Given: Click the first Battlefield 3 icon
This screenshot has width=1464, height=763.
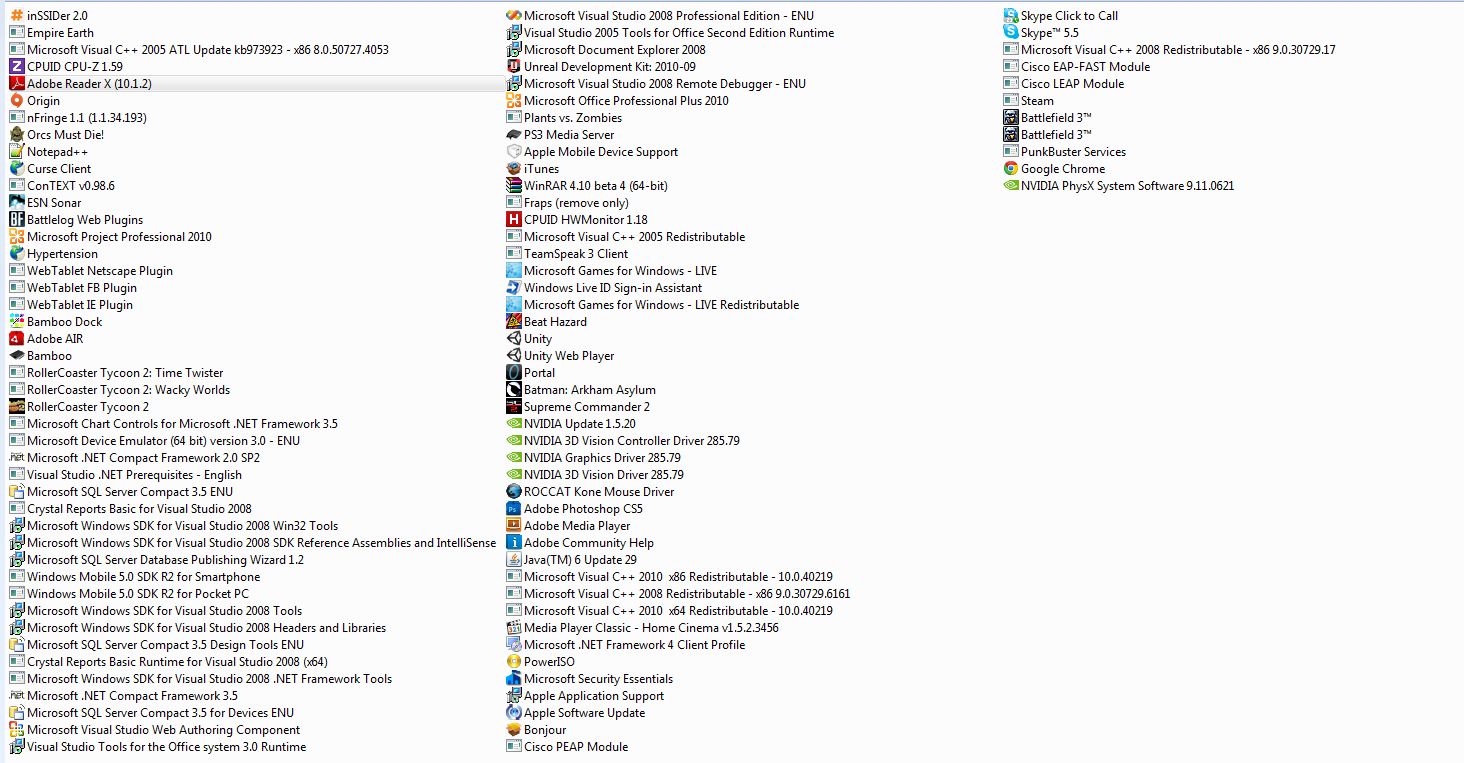Looking at the screenshot, I should [1011, 118].
